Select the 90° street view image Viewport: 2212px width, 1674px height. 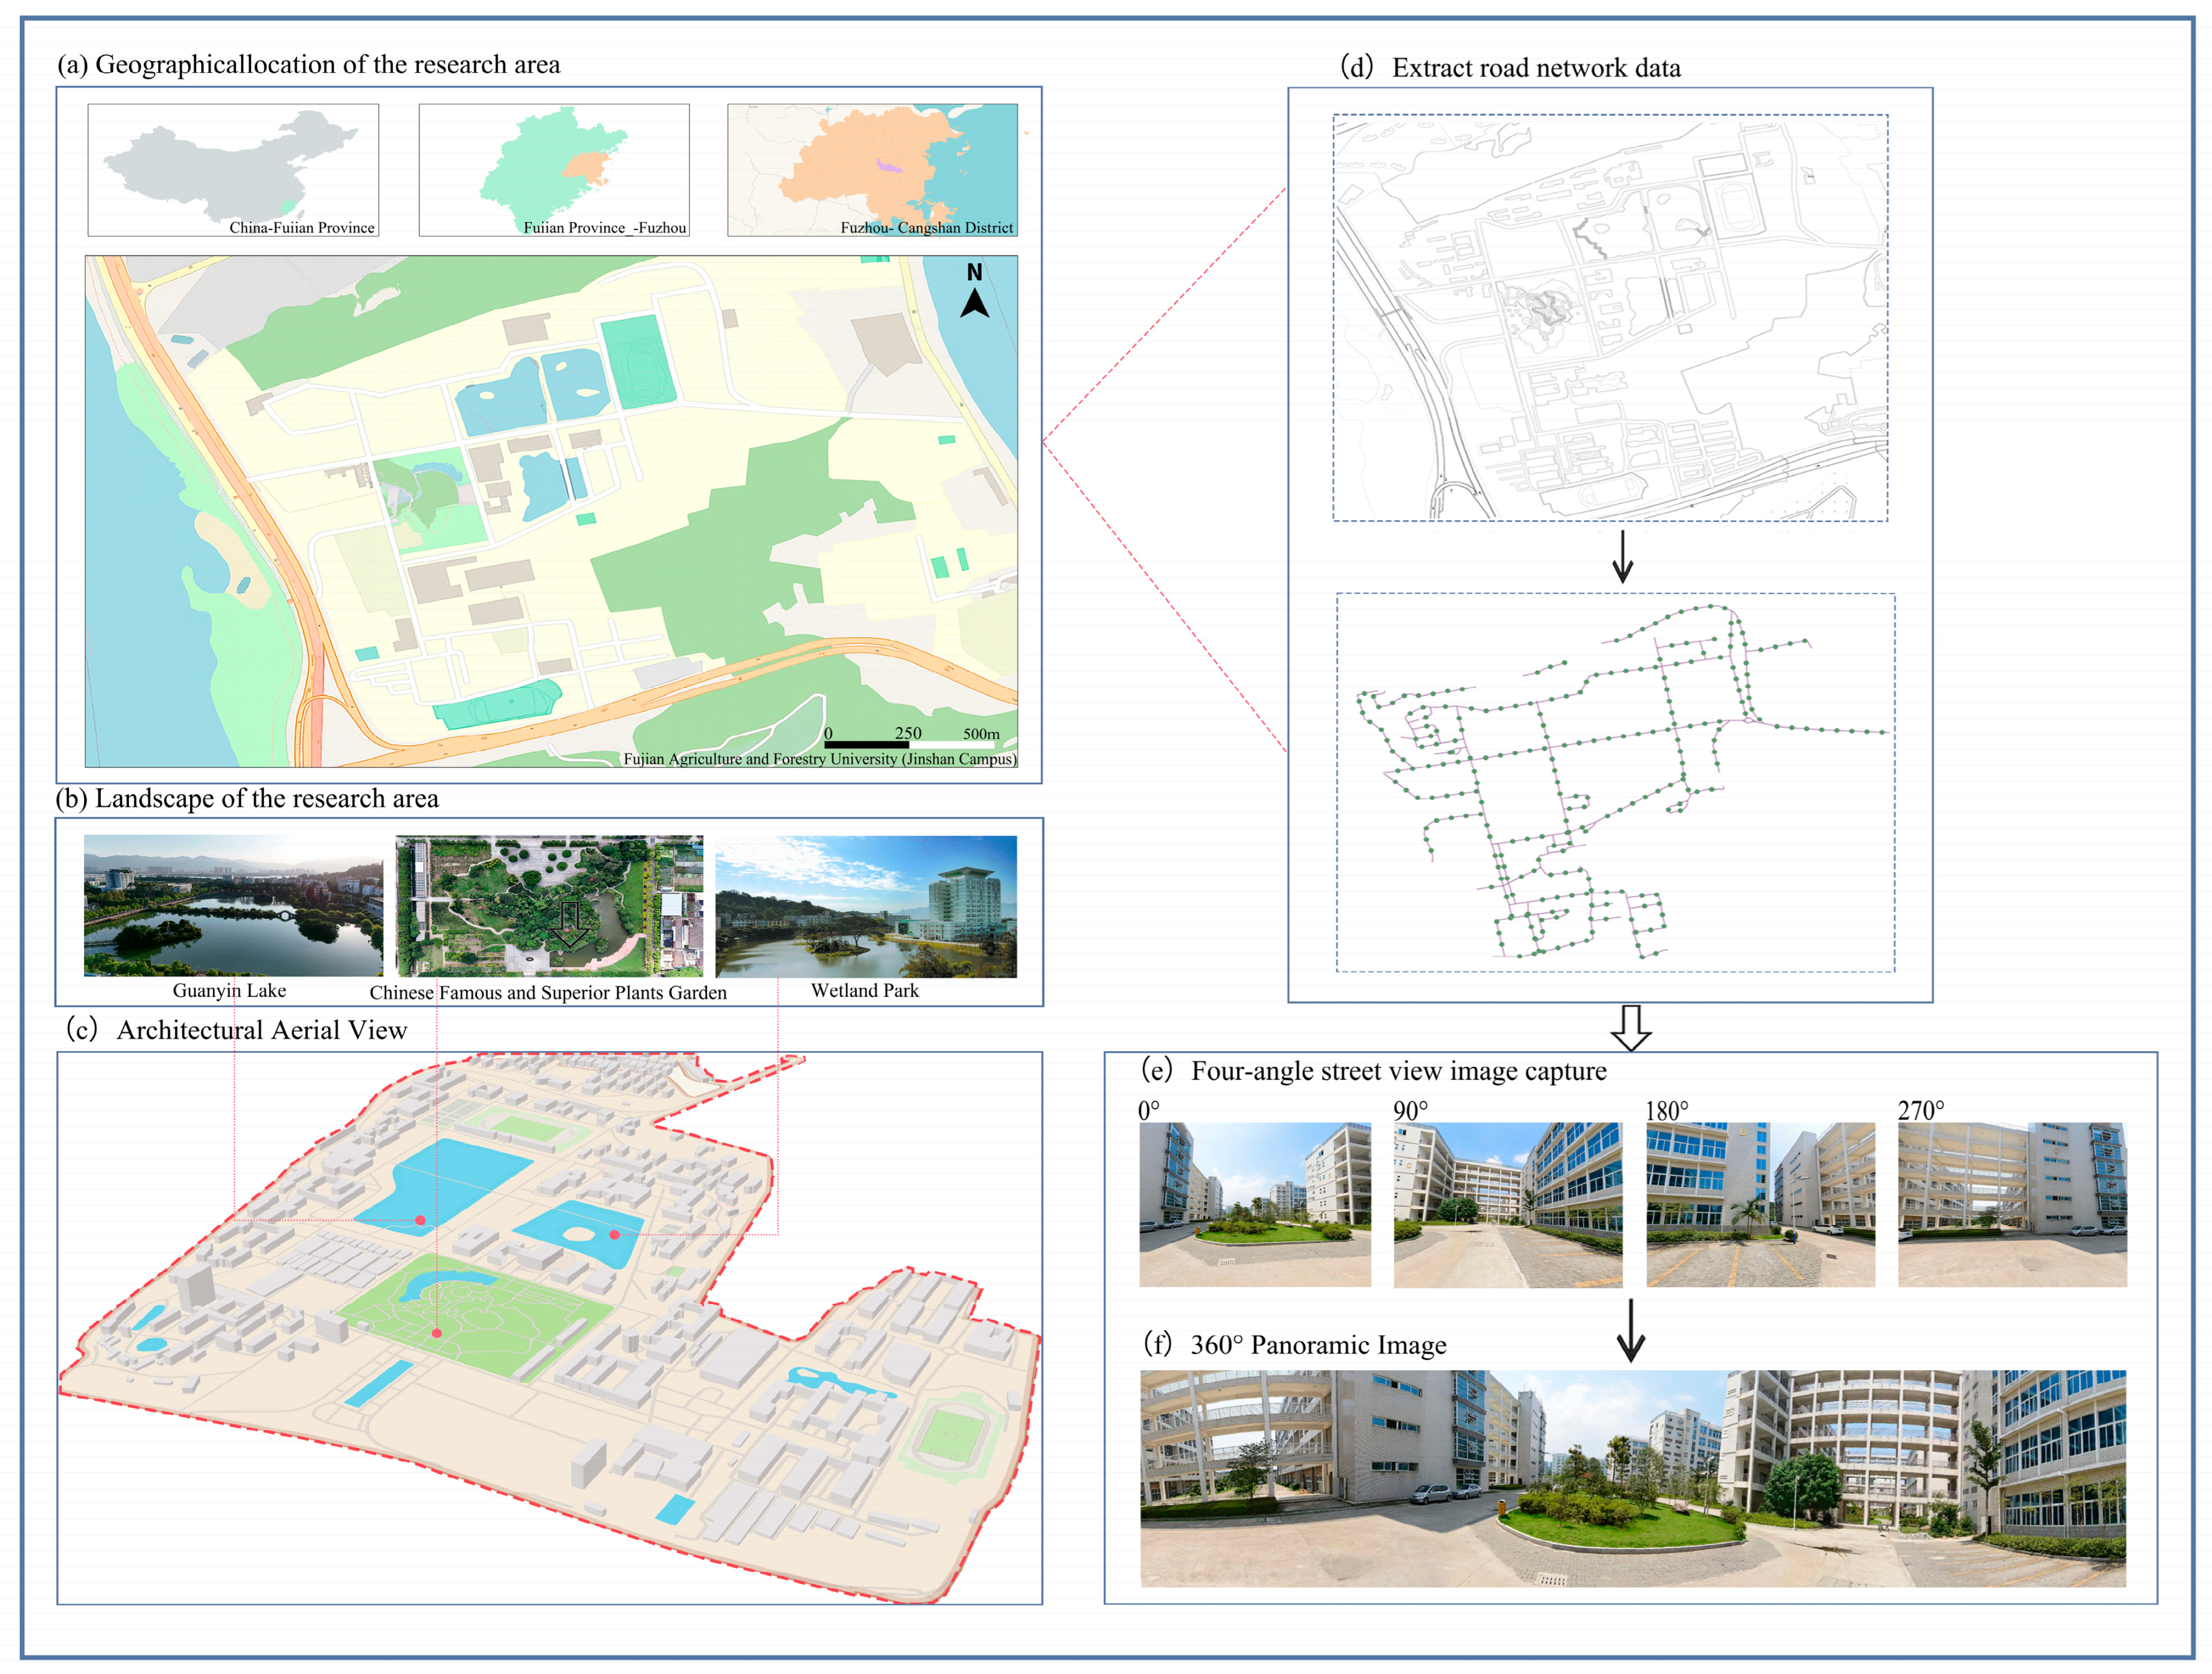click(1508, 1204)
